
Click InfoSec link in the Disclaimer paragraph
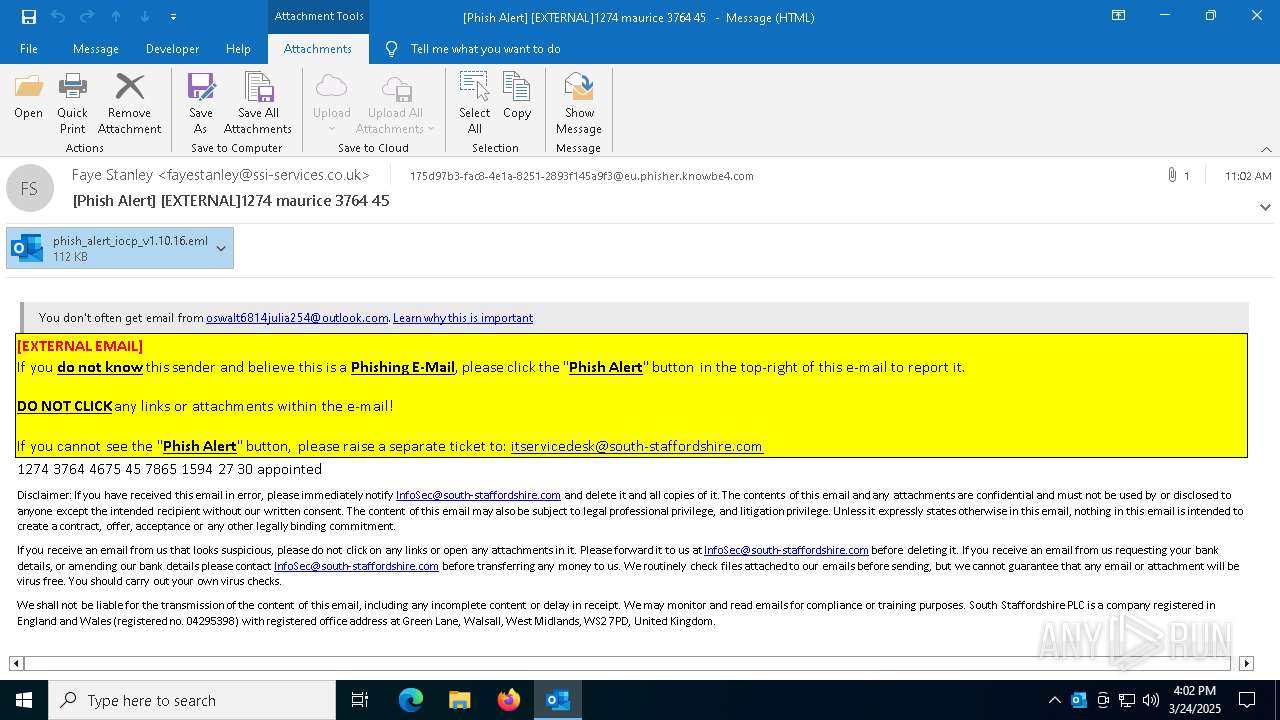point(478,495)
